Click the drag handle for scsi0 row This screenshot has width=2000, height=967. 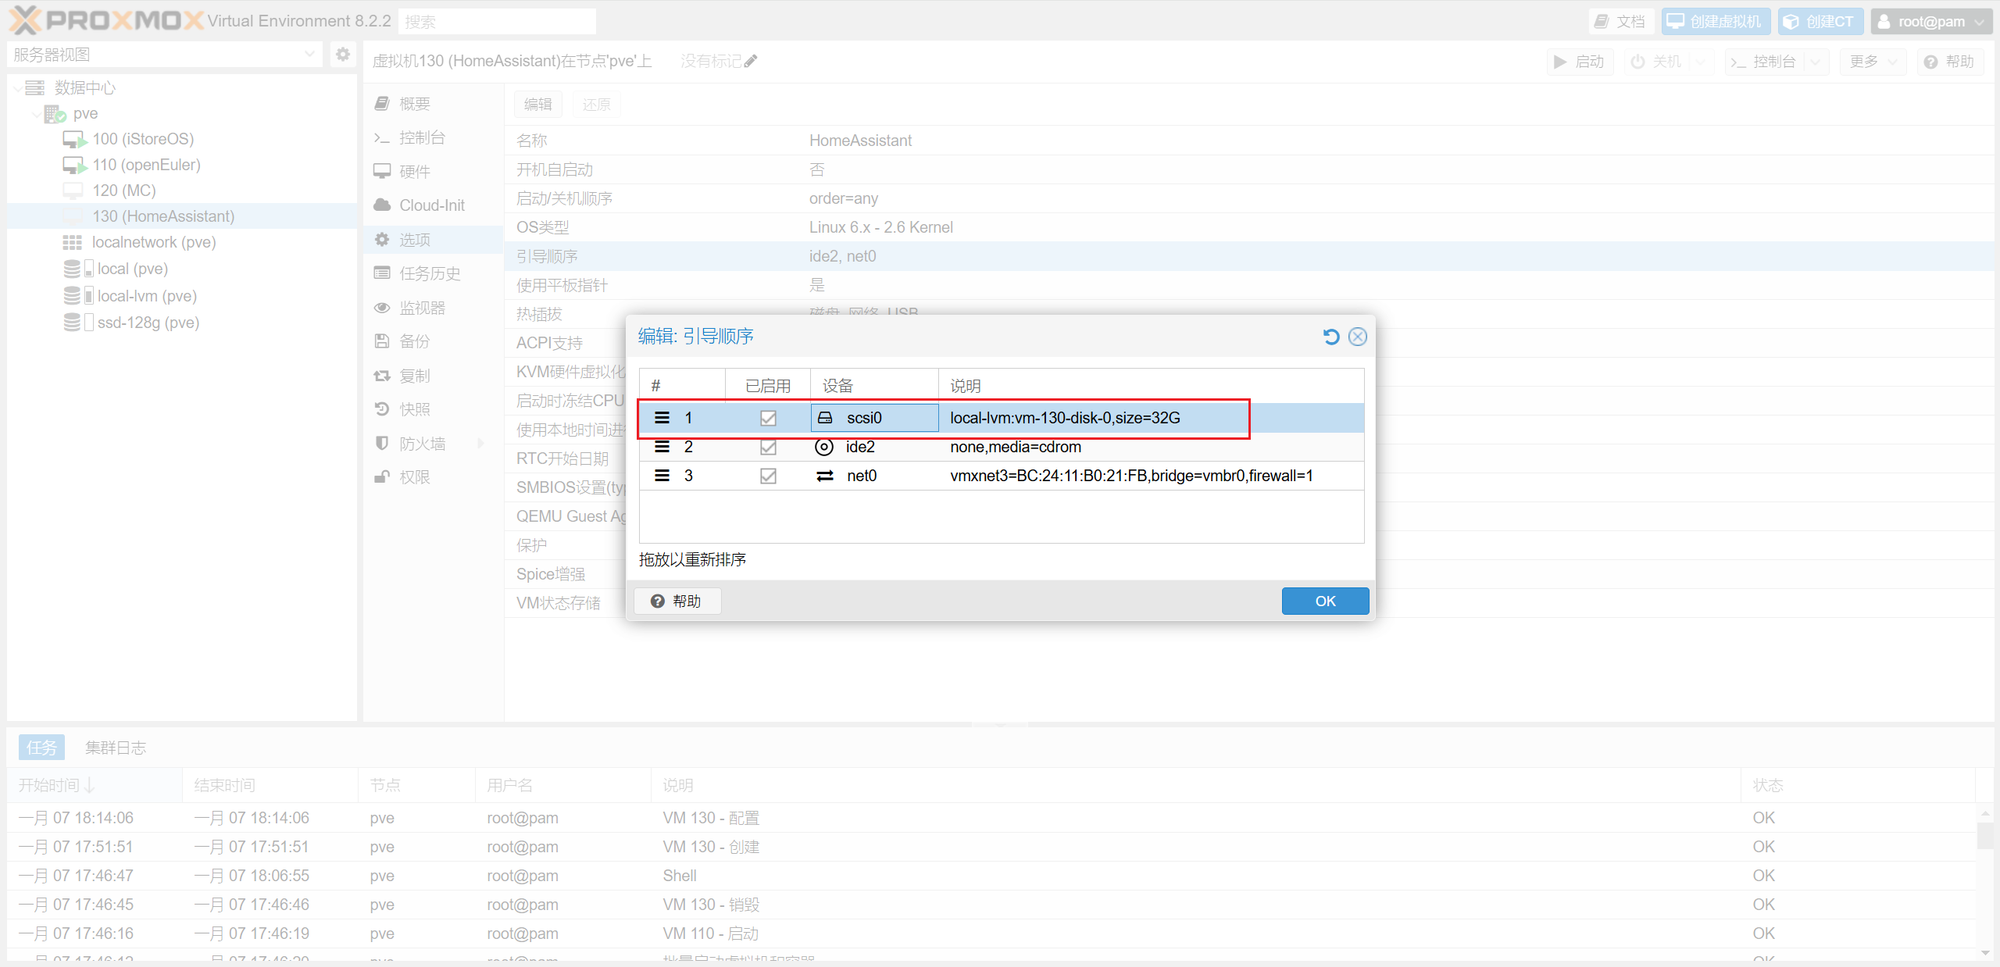(662, 418)
